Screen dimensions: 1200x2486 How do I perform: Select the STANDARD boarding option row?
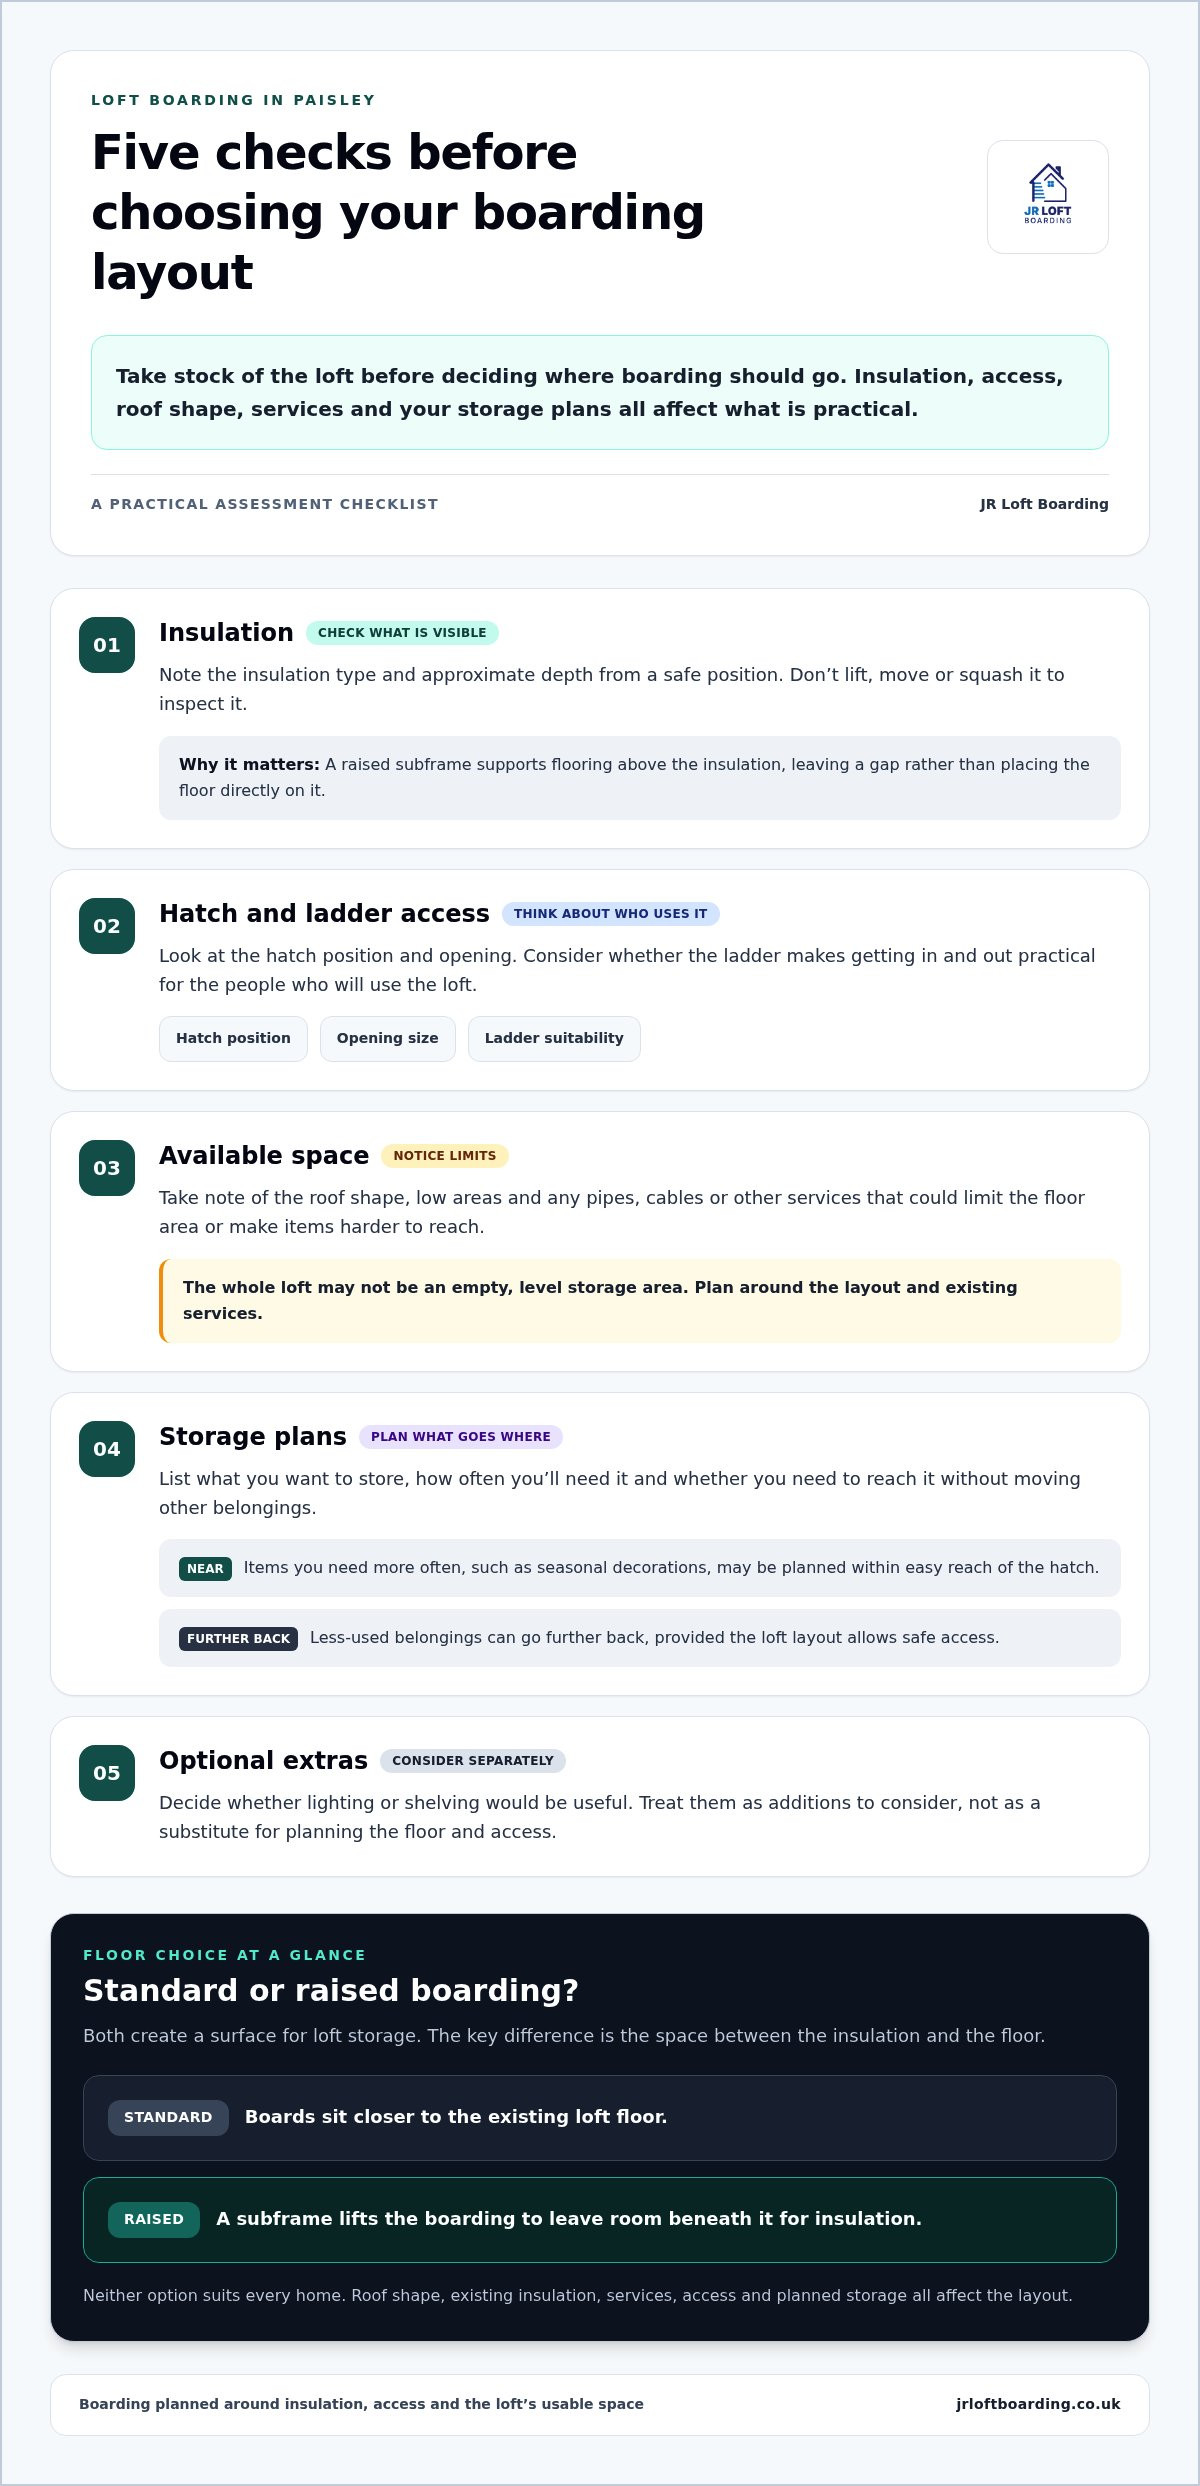tap(600, 2117)
